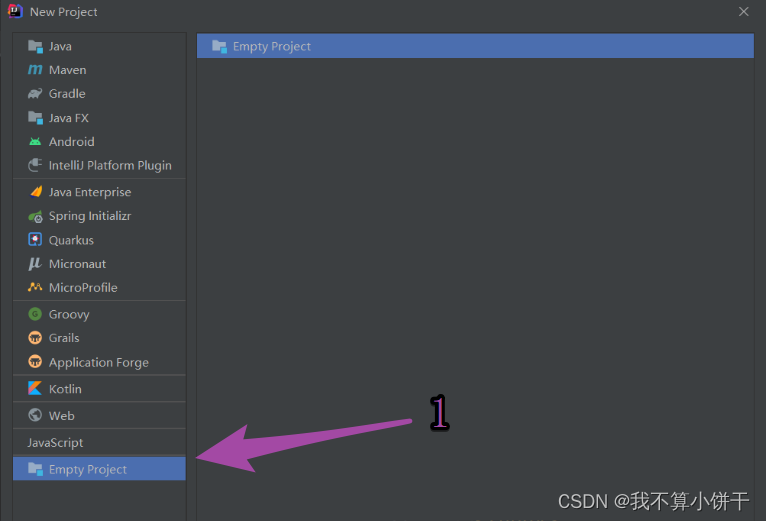Pick 'Gradle' from the generators list
Viewport: 766px width, 521px height.
click(x=67, y=93)
